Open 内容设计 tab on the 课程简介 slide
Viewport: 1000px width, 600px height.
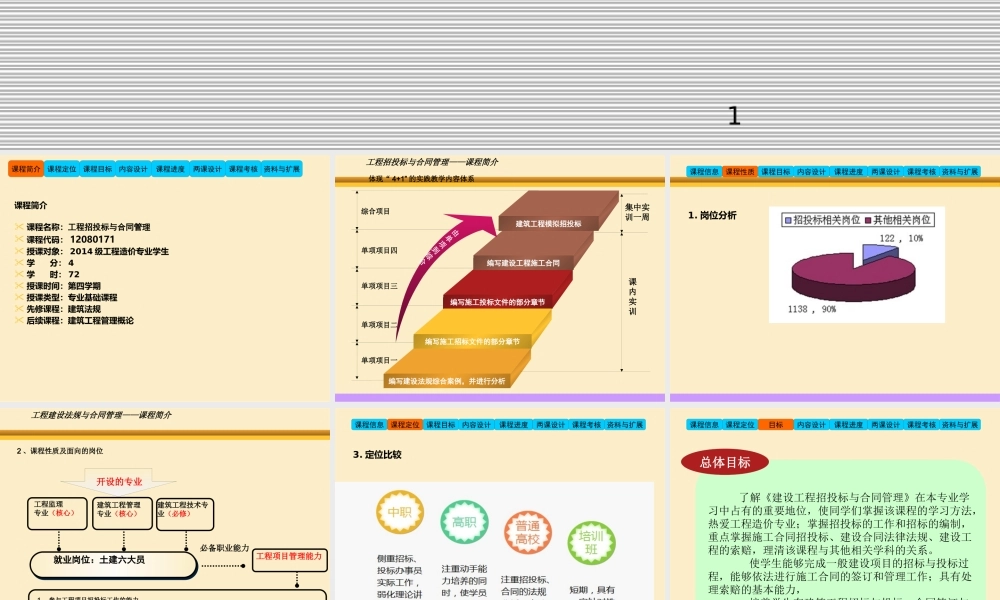coord(133,169)
